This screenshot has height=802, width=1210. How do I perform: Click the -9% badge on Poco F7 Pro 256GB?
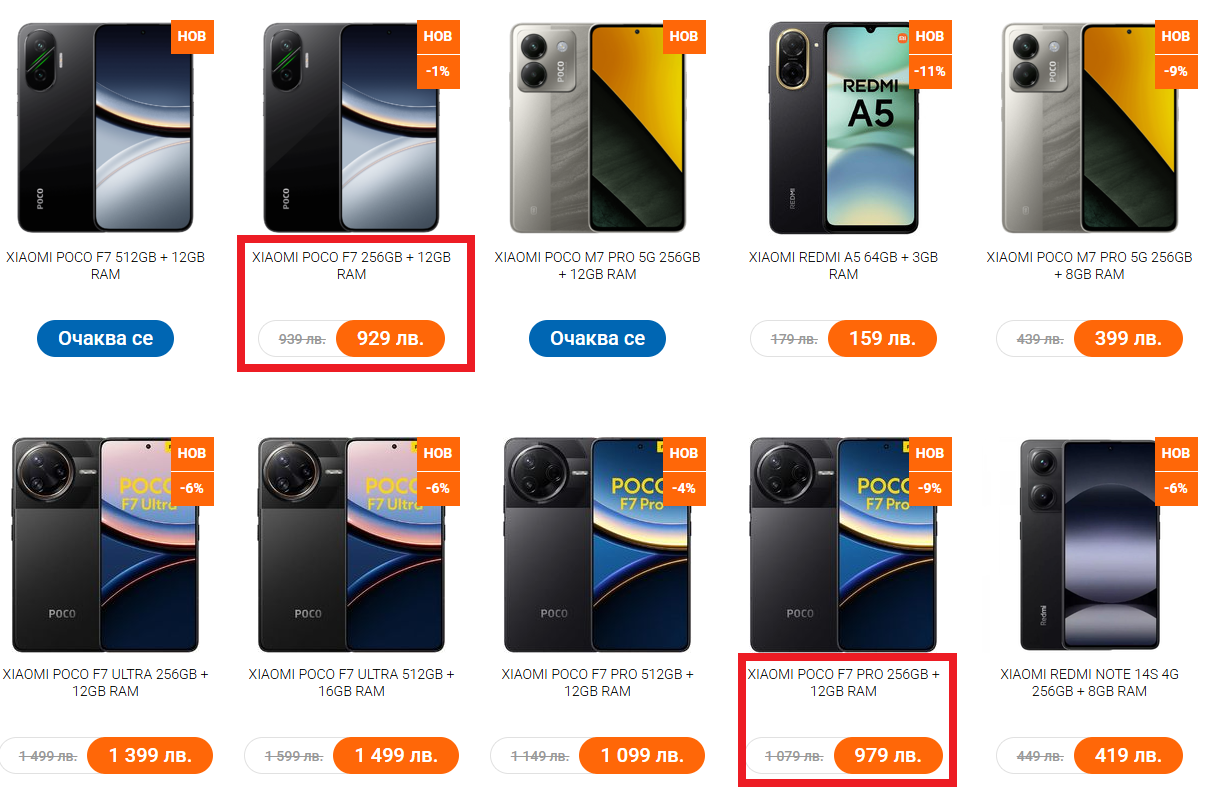929,489
